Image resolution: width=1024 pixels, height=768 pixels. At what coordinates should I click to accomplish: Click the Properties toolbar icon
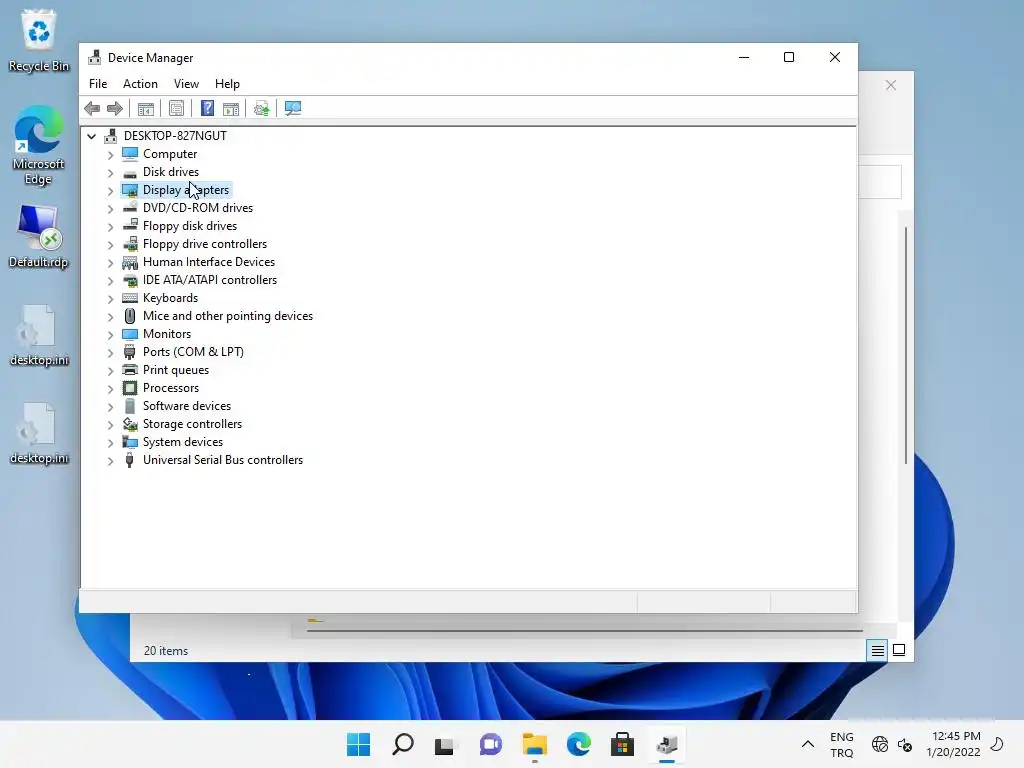pos(176,108)
